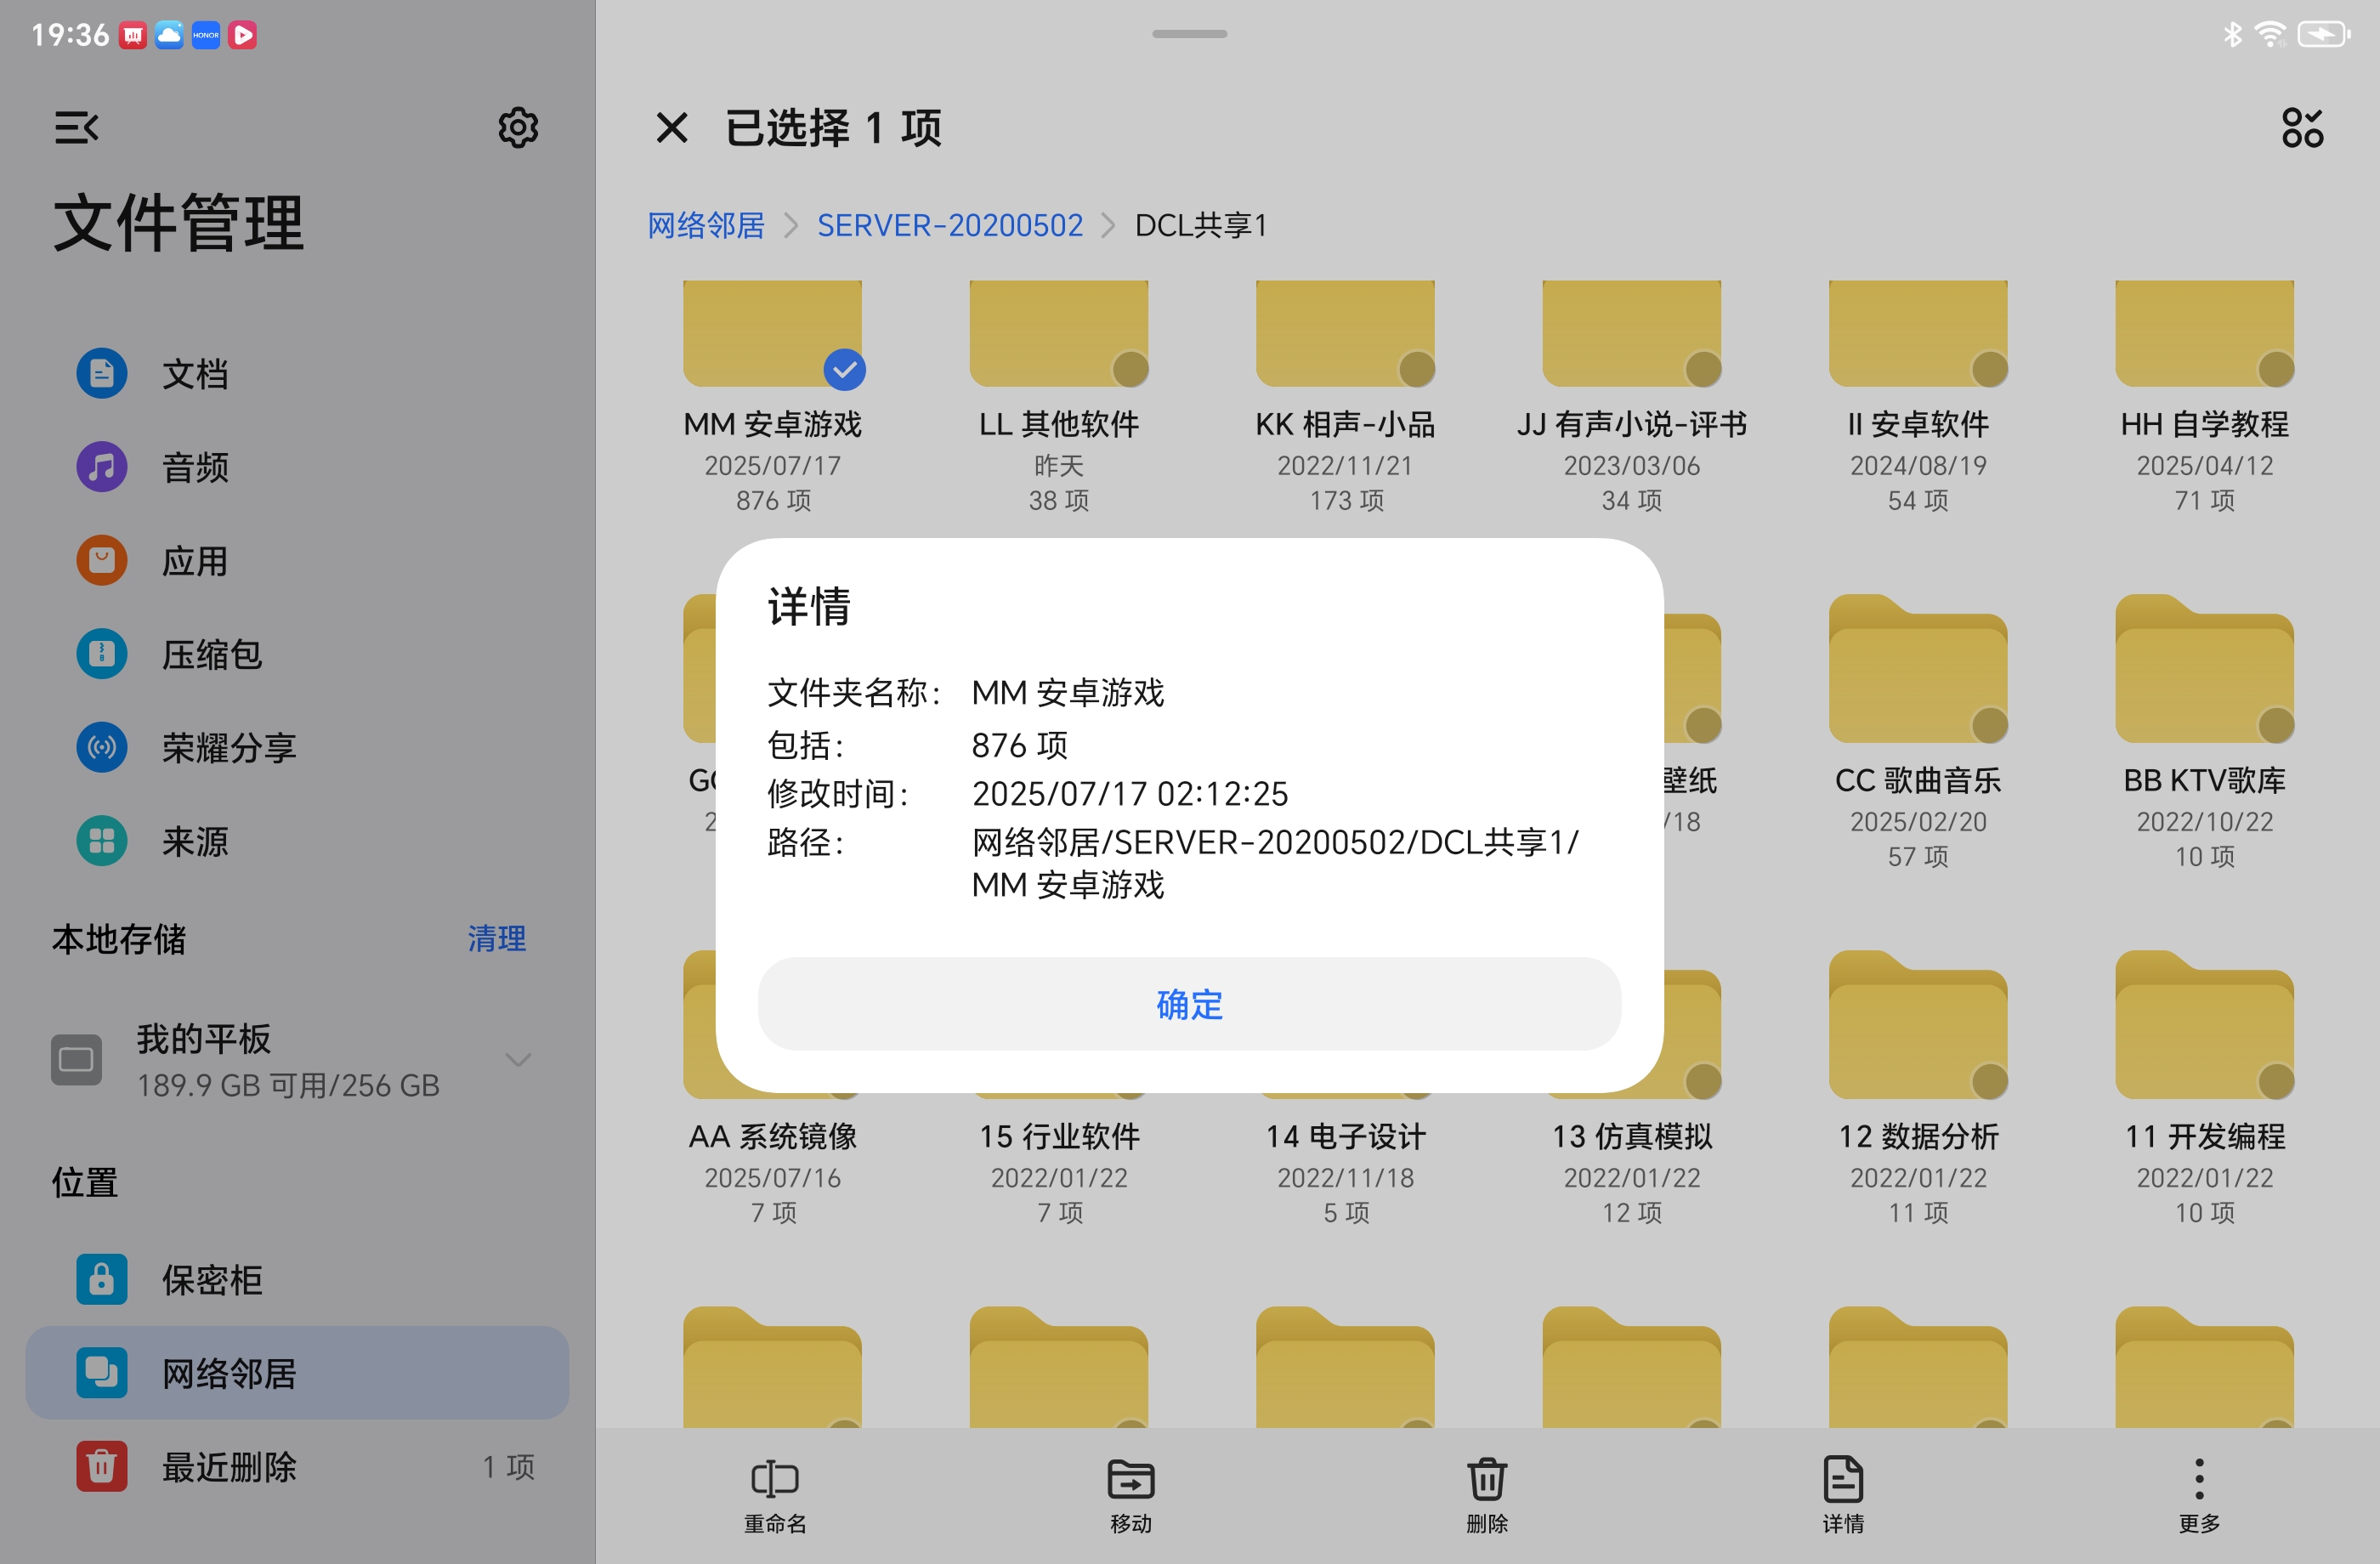Tap the 清理 link beside local storage

(x=497, y=939)
